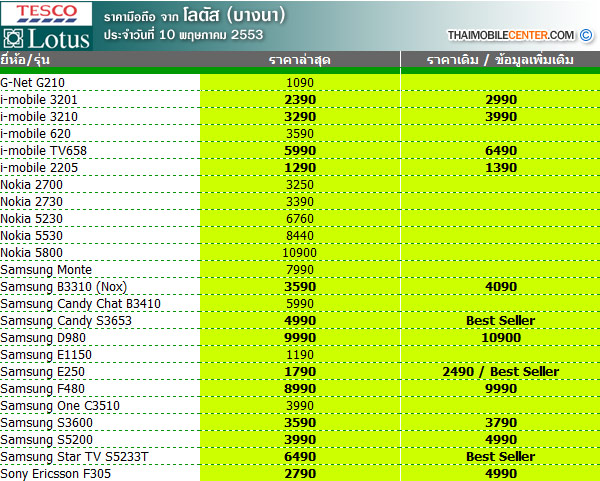Click latest price 10900 for Nokia 5800
Screen dimensions: 600x481
pos(300,253)
